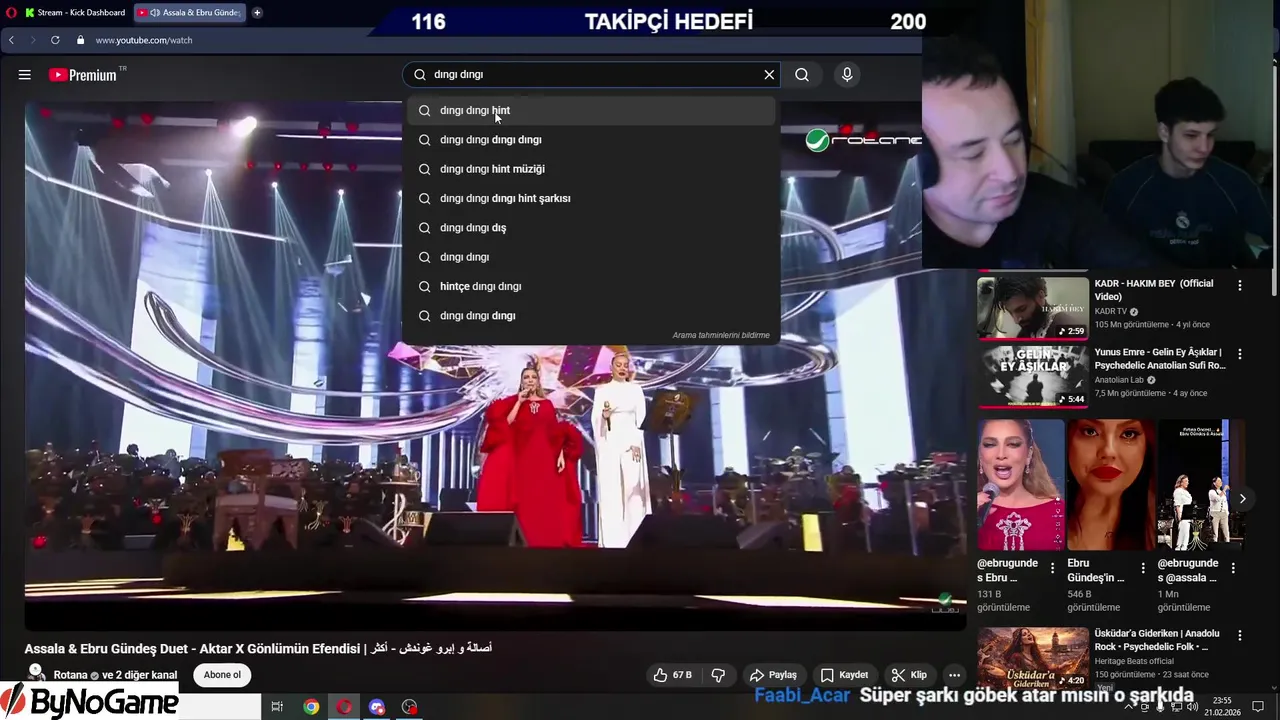The image size is (1280, 720).
Task: Go to YouTube Premium home logo
Action: [83, 75]
